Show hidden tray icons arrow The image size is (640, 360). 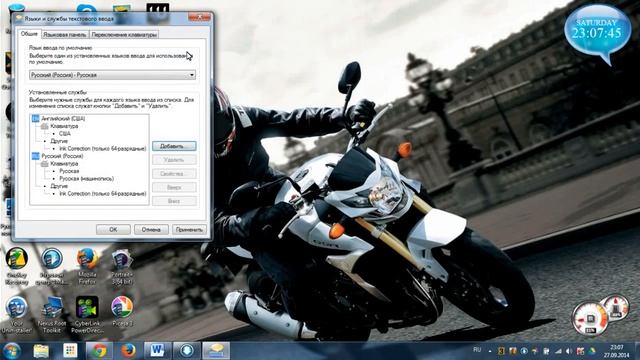490,351
